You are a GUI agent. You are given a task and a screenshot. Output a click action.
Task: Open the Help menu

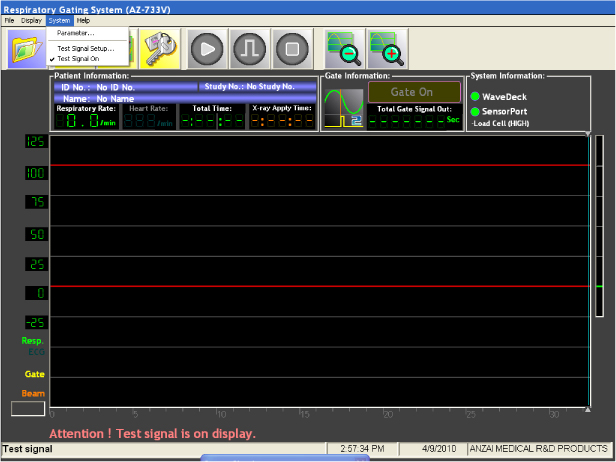point(83,20)
